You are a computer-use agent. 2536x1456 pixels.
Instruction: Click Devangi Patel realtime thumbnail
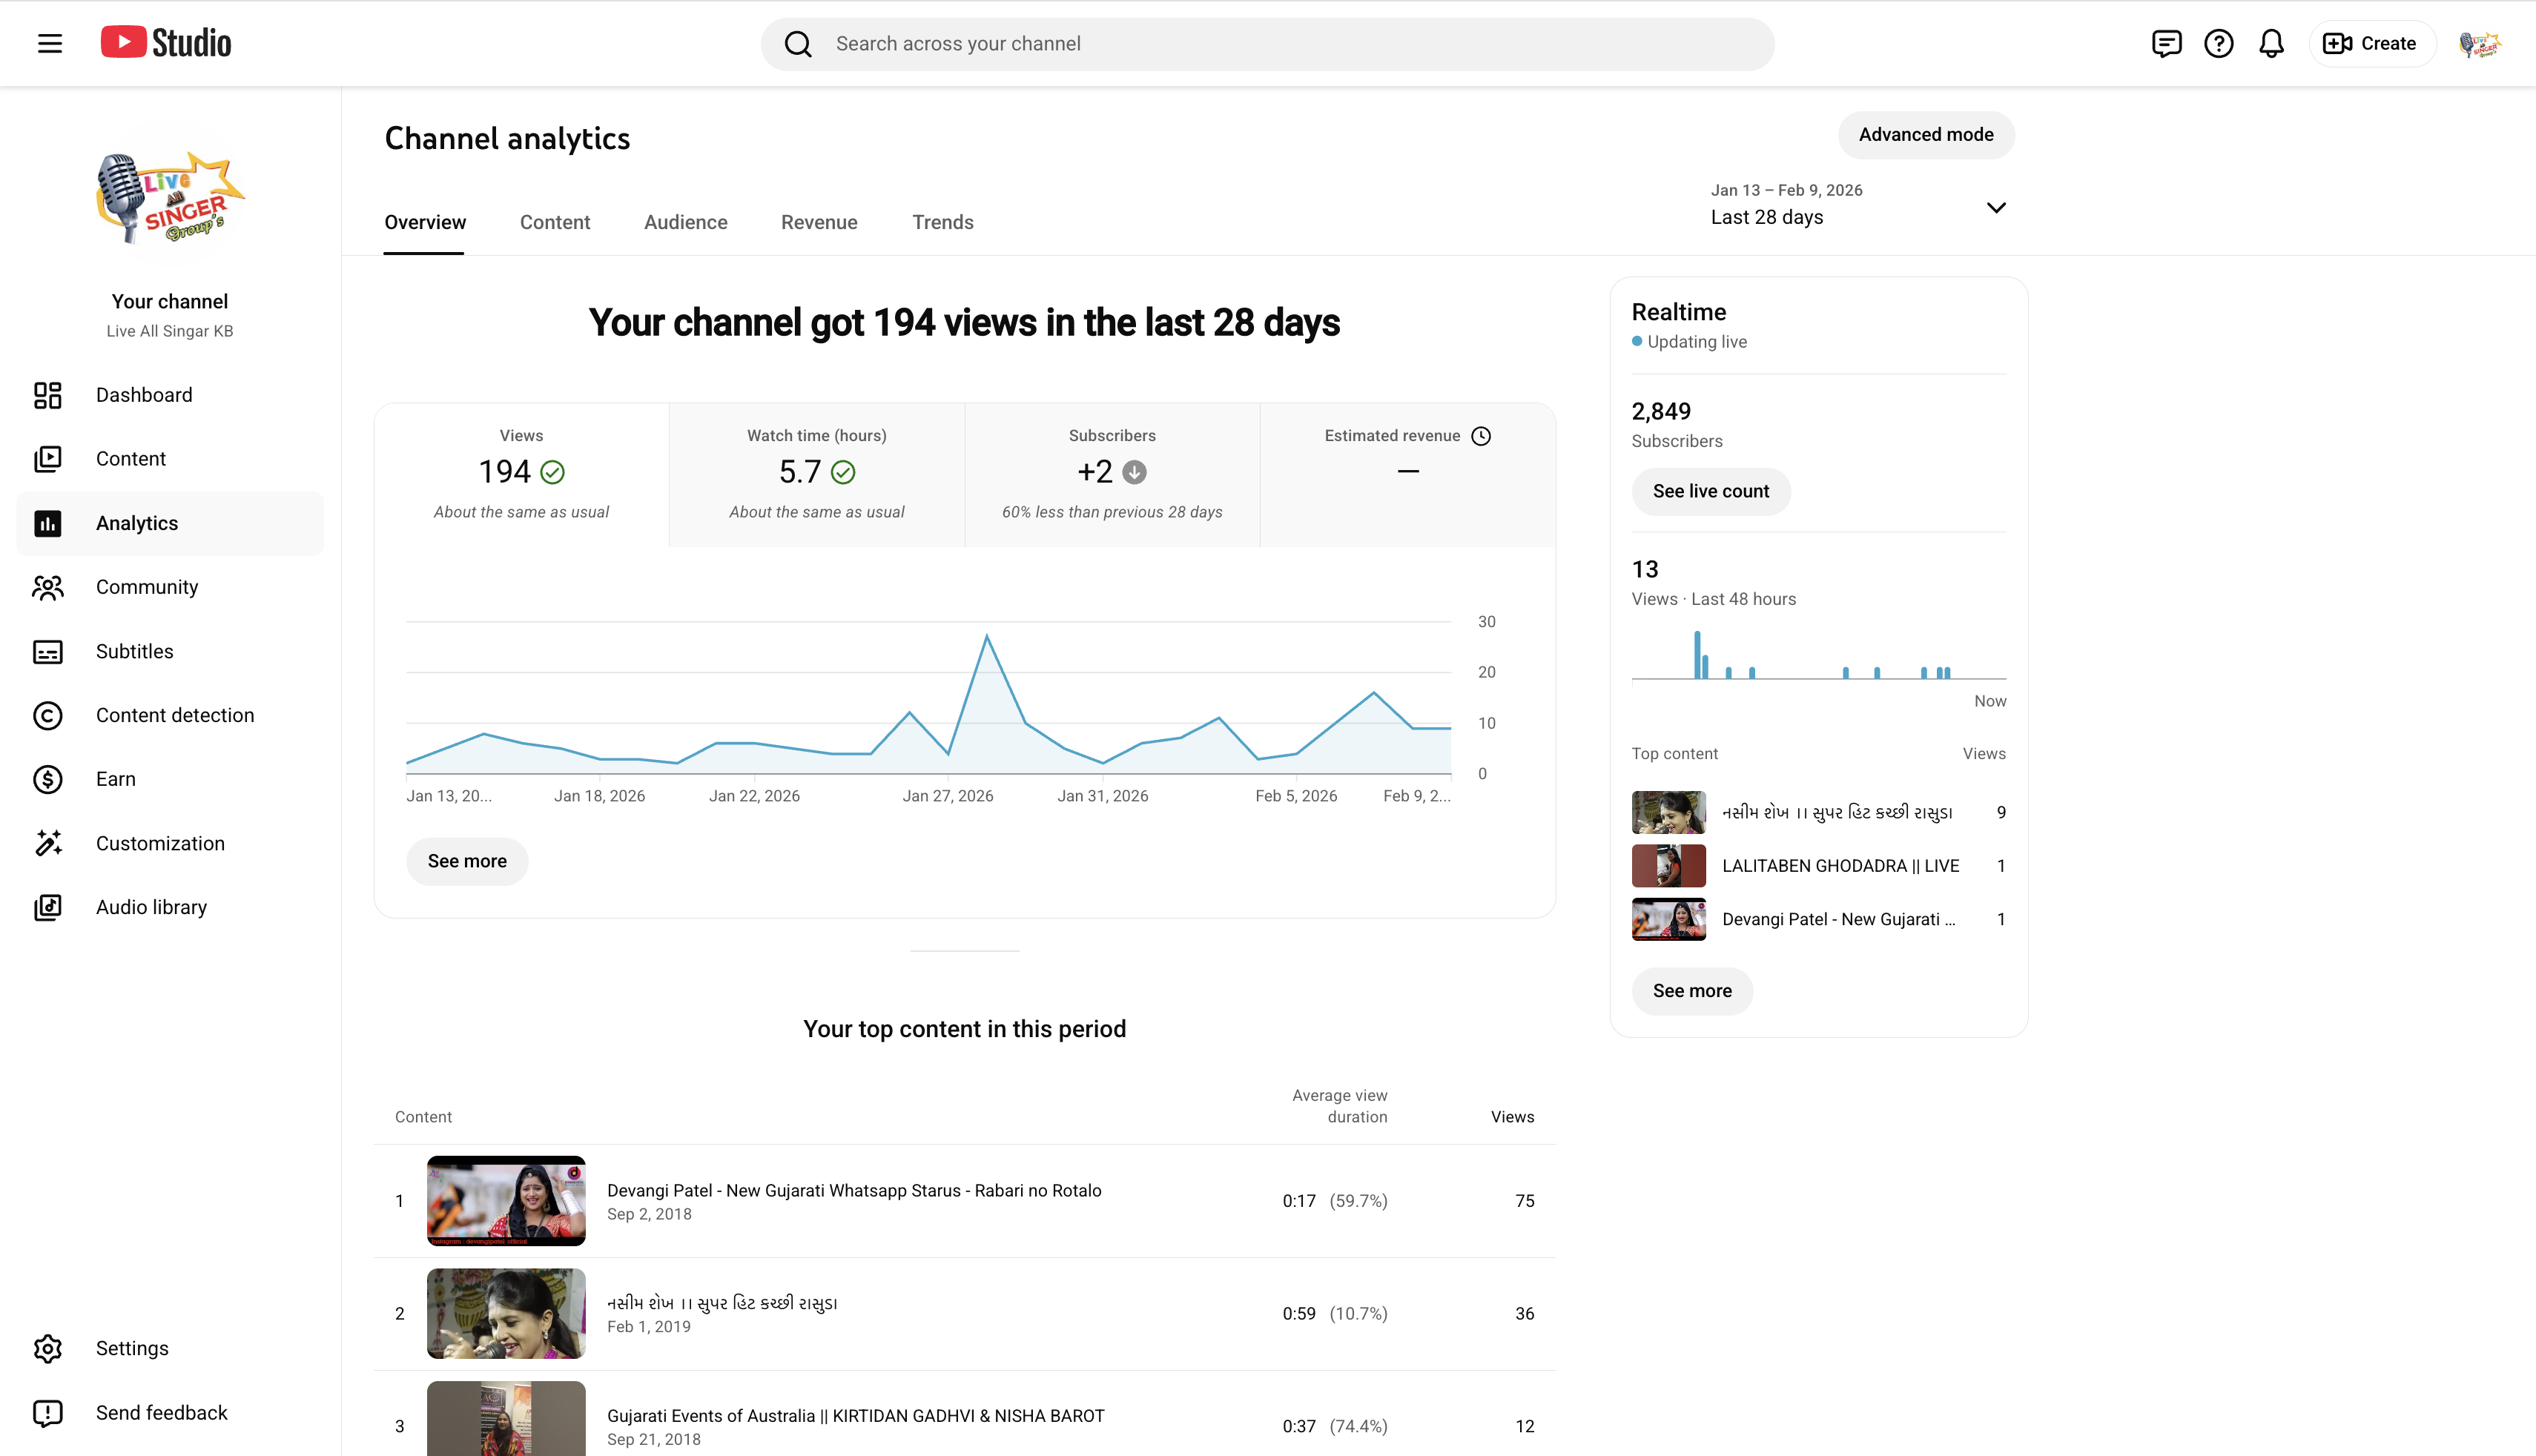[1669, 920]
